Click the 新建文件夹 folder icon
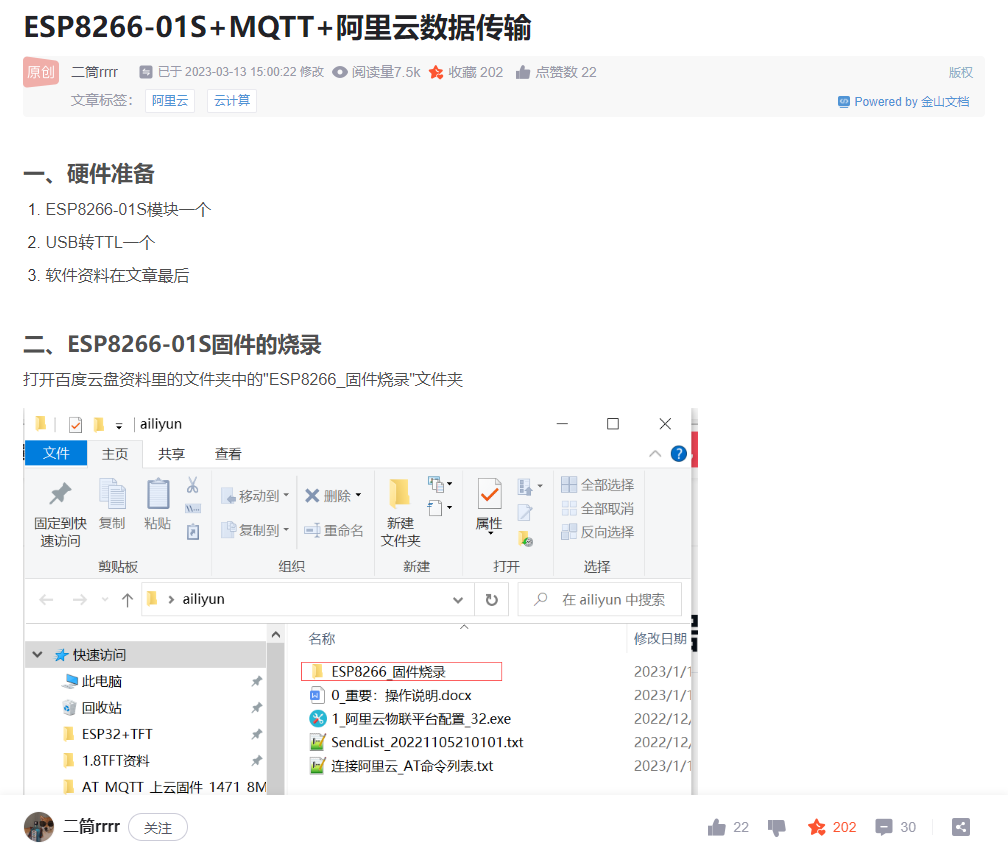The width and height of the screenshot is (1008, 857). click(x=400, y=494)
